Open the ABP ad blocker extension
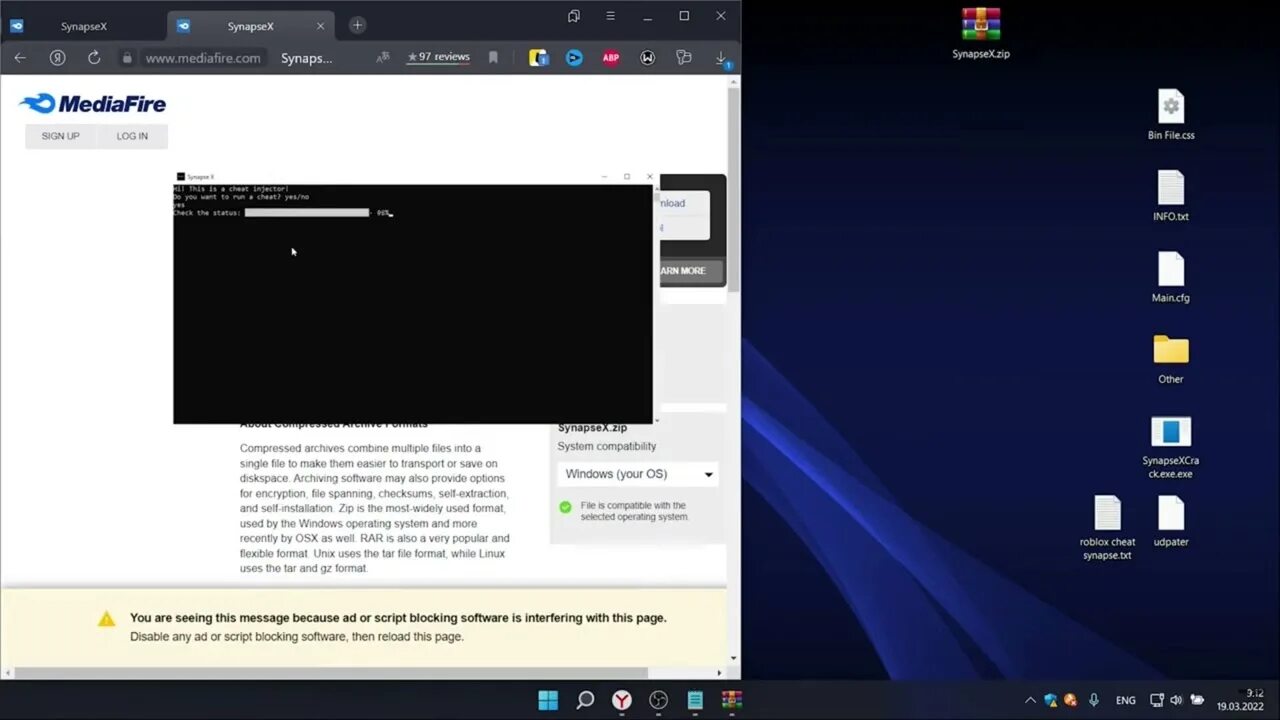This screenshot has width=1280, height=720. coord(611,58)
